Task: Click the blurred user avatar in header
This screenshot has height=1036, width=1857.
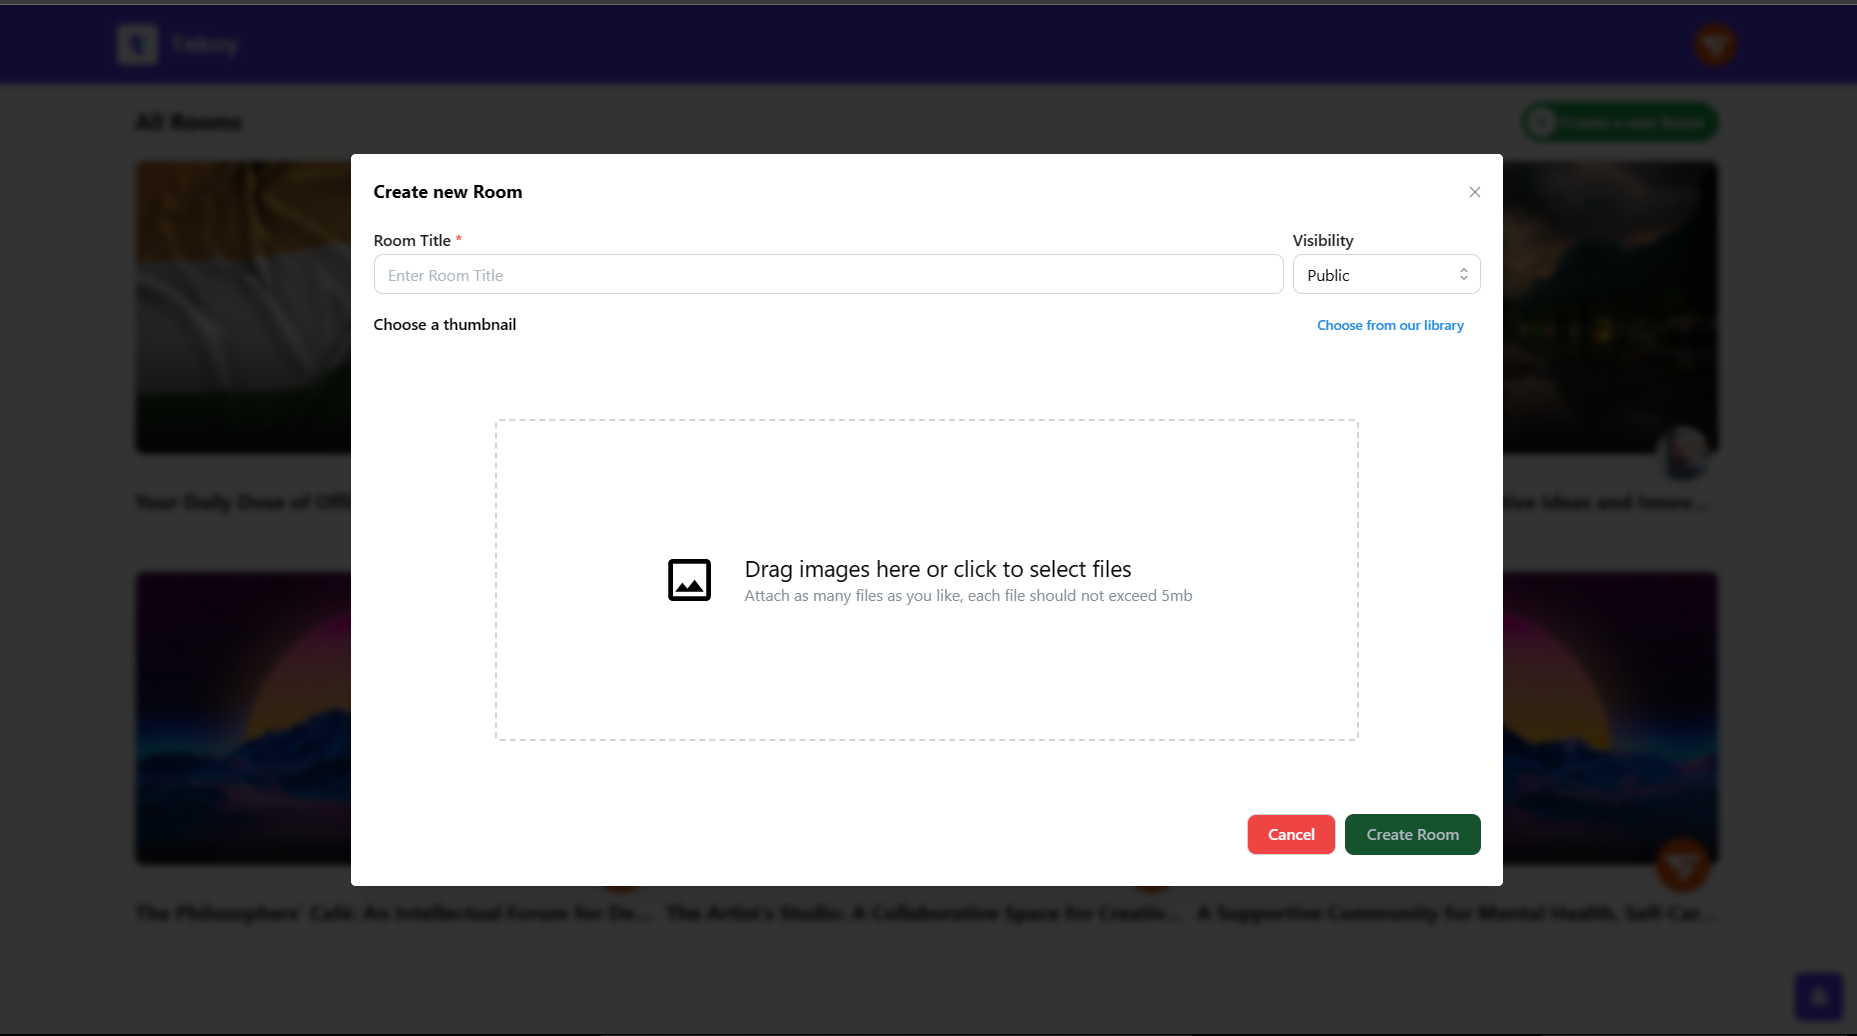Action: [x=1715, y=45]
